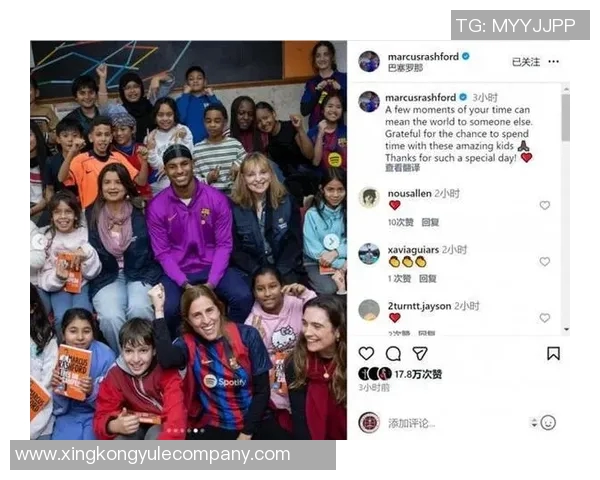Open emoji picker in comment box
This screenshot has height=480, width=600.
tap(548, 423)
